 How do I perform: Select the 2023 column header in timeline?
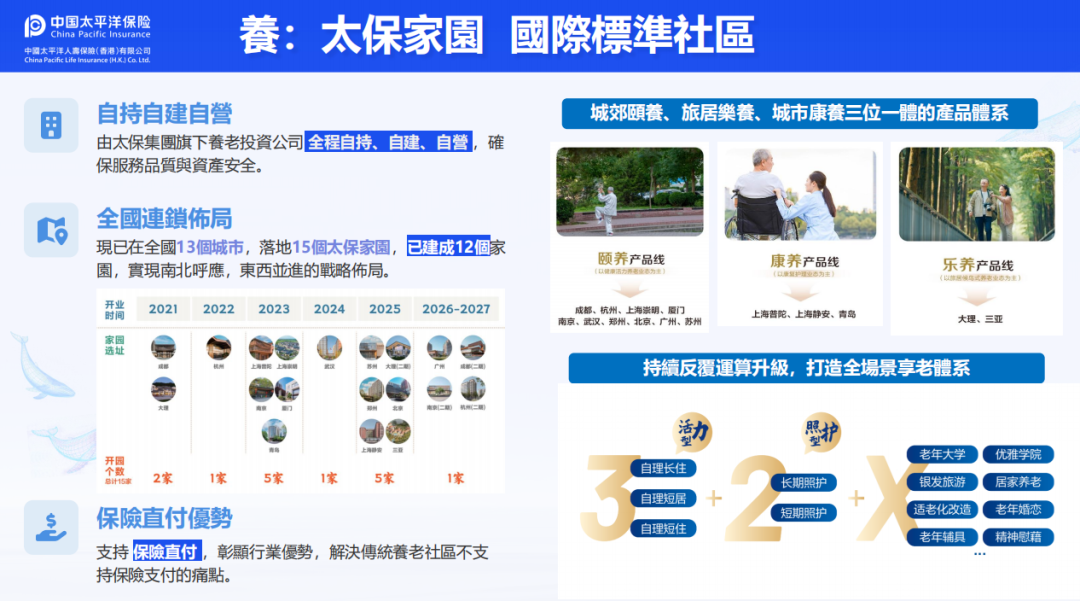pos(274,309)
